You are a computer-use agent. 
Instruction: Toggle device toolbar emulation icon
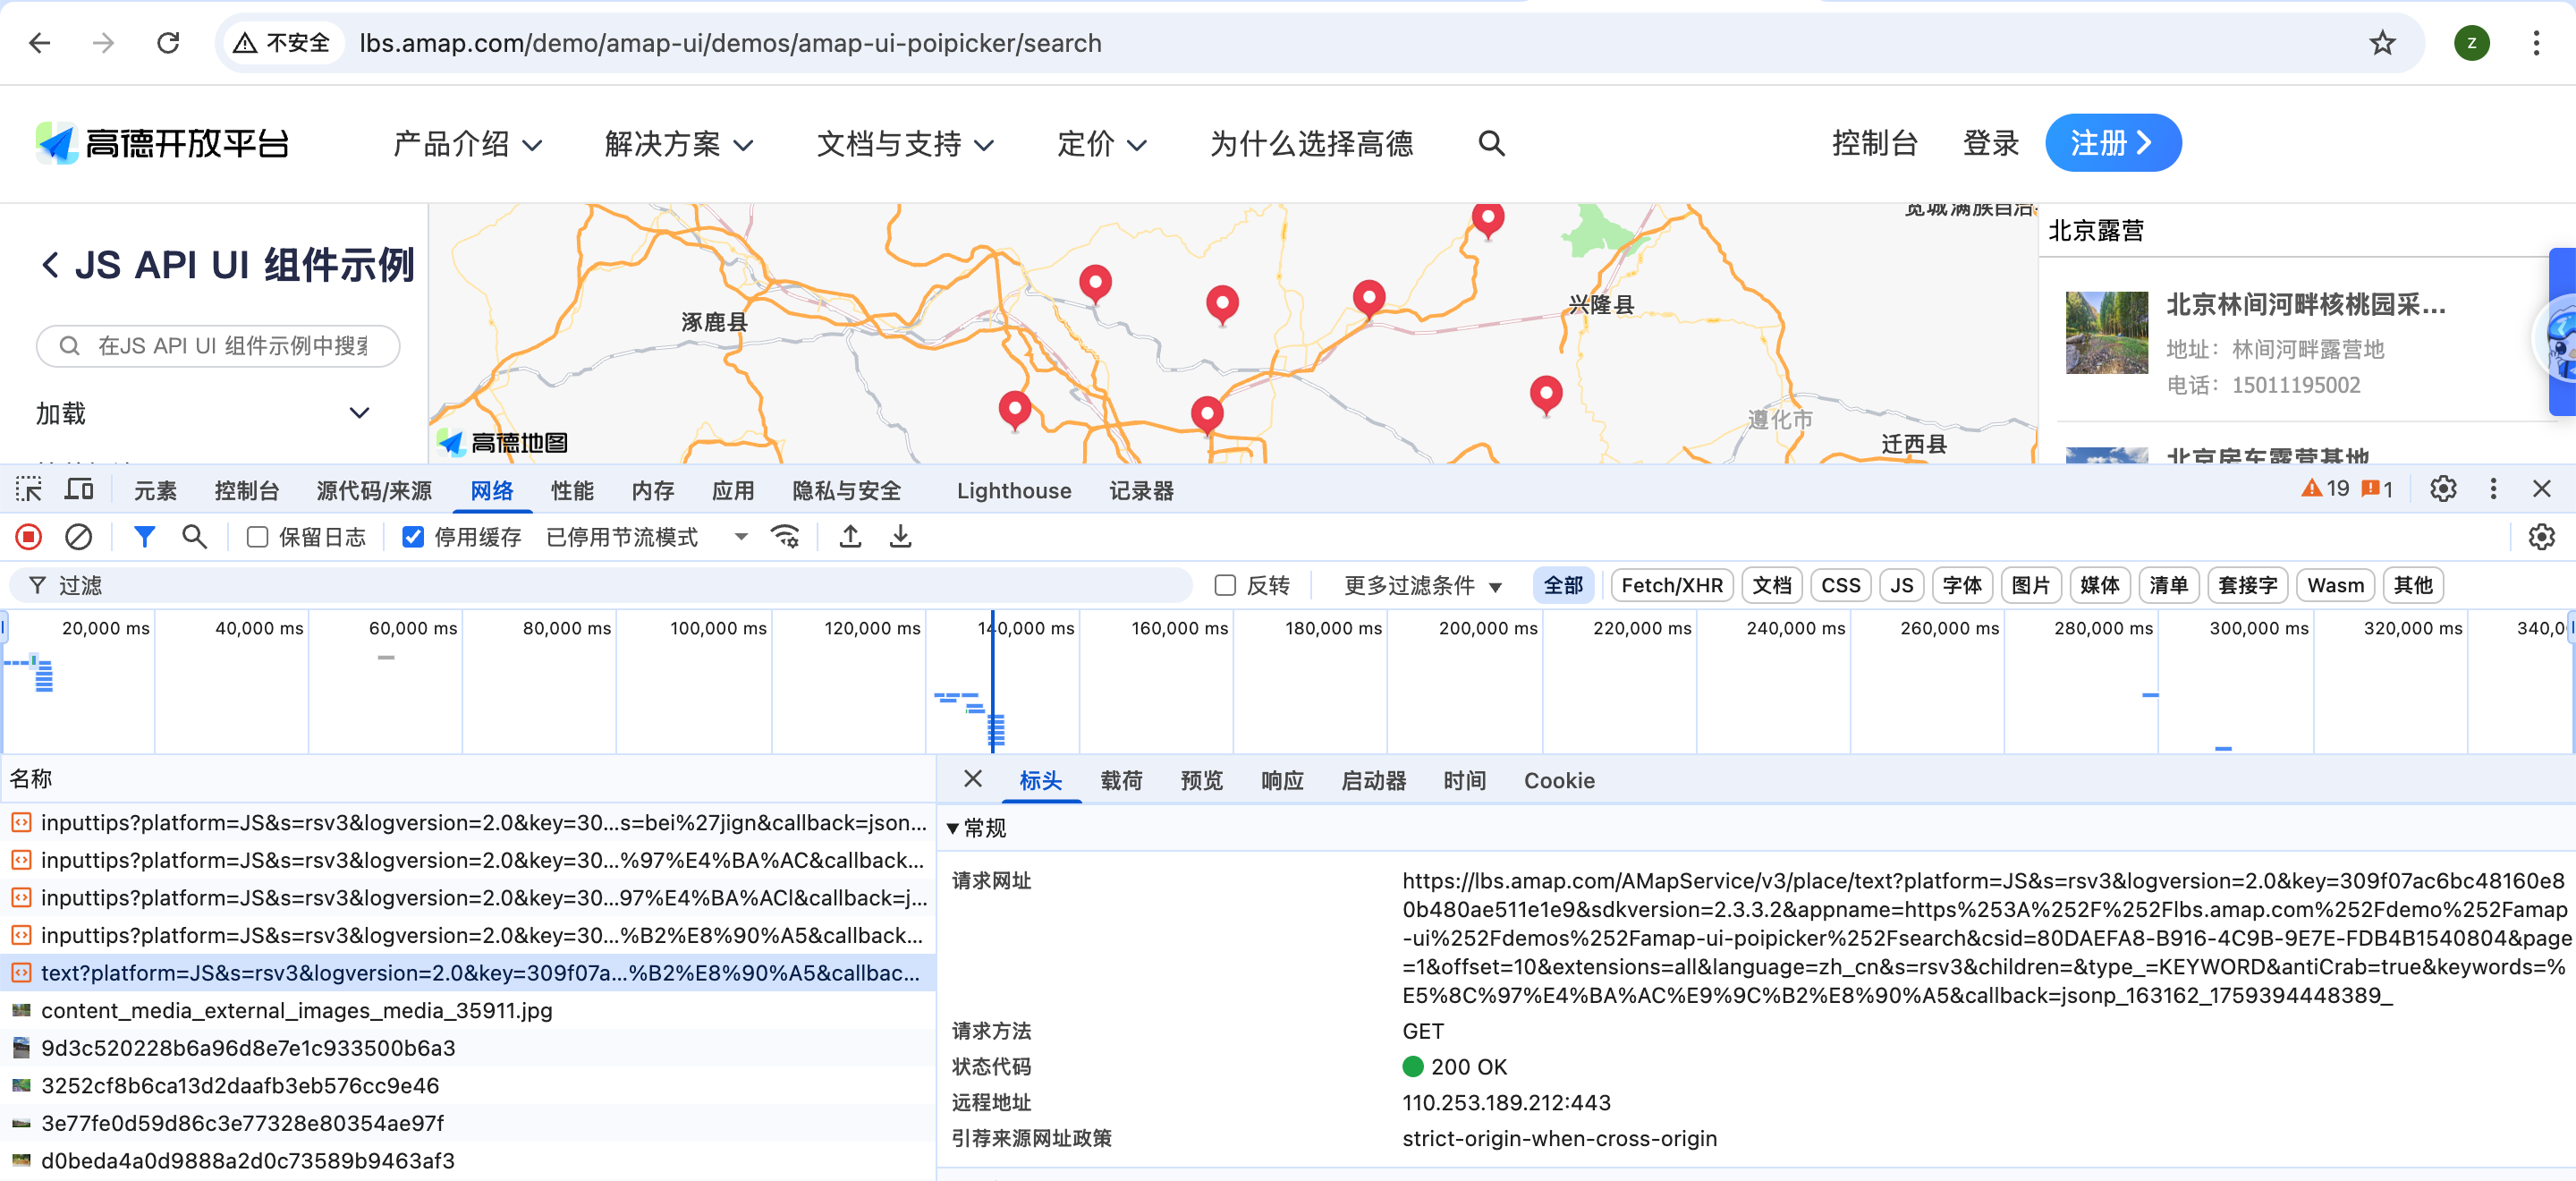79,490
